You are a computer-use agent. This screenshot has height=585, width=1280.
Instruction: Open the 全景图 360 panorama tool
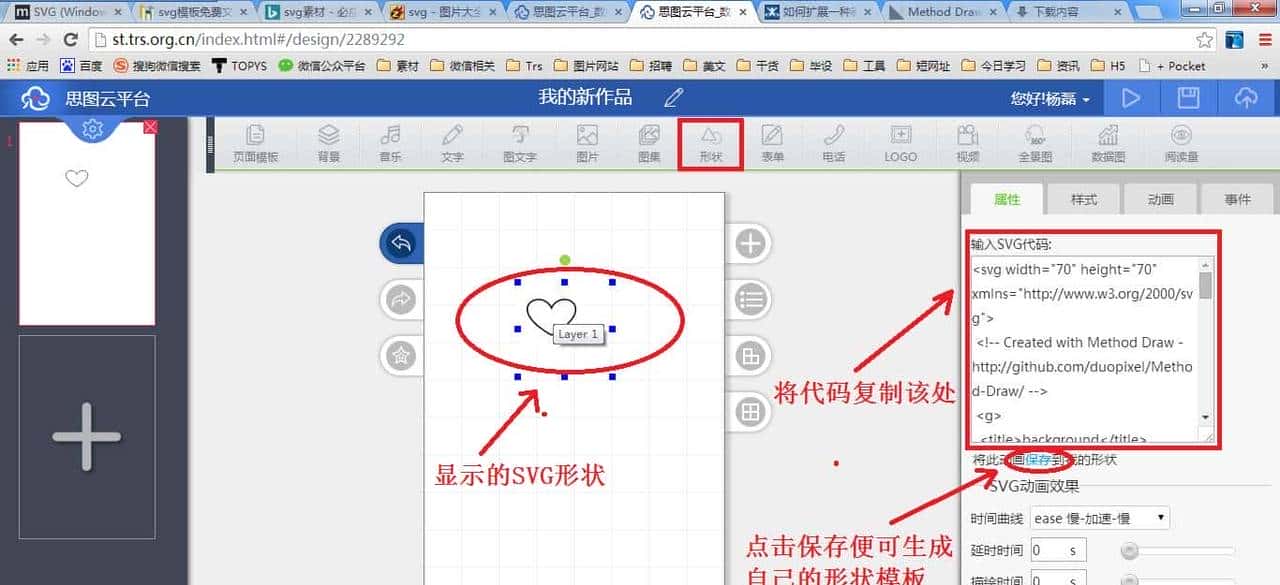pos(1035,143)
